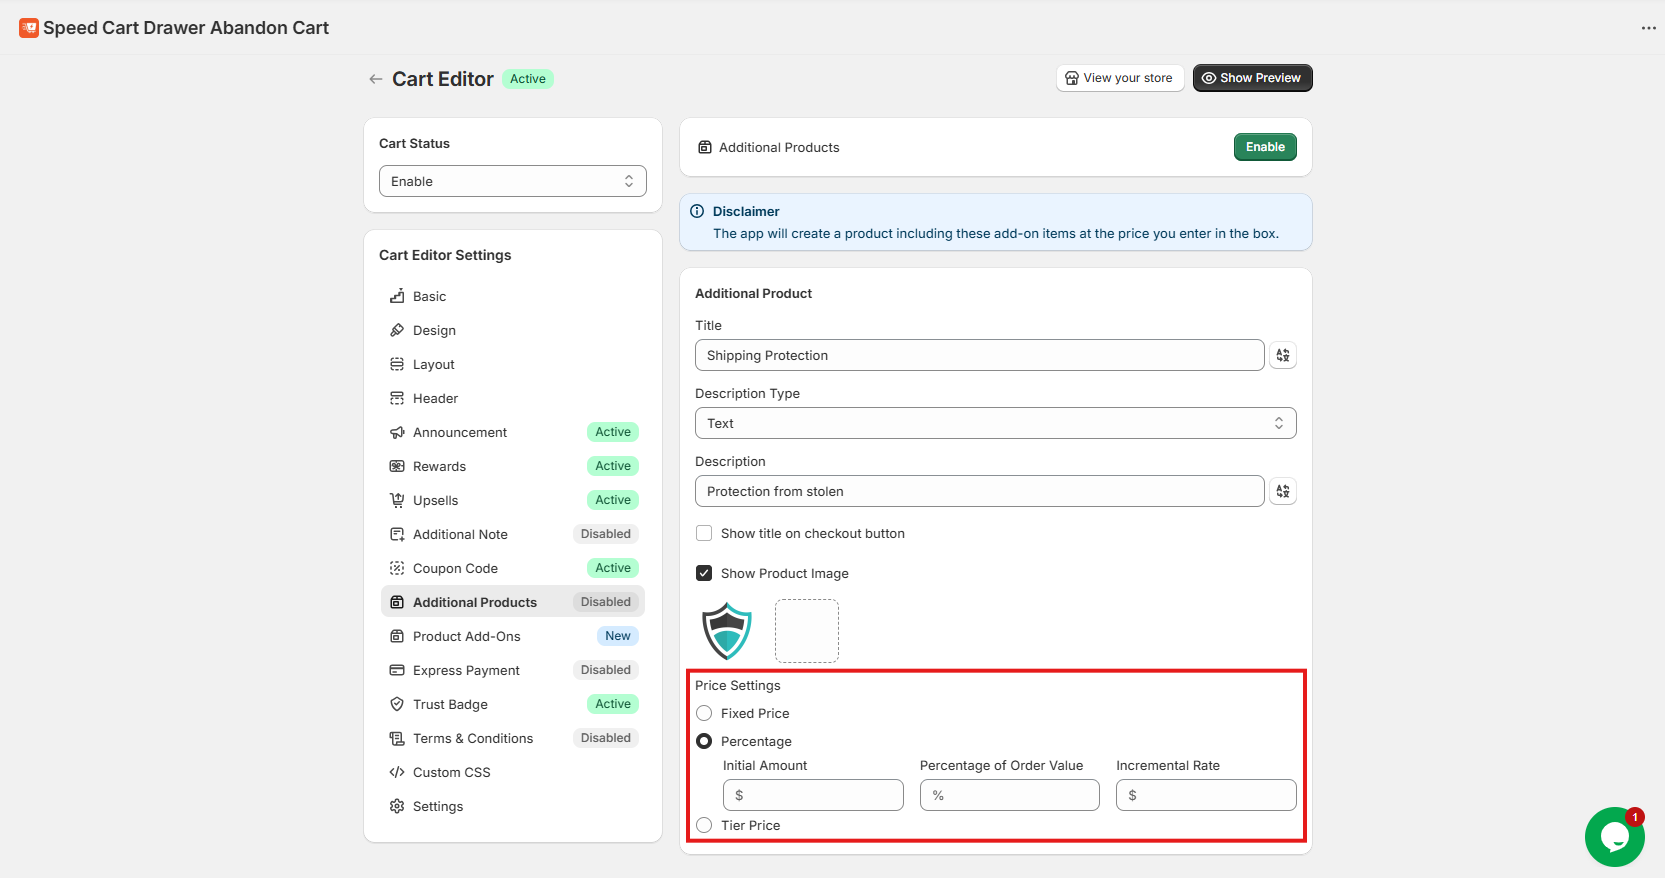Go to the Upsells settings section
This screenshot has height=878, width=1665.
coord(436,500)
